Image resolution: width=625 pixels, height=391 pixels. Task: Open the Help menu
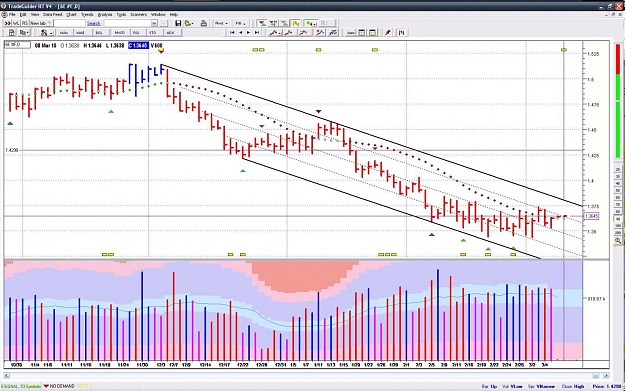[174, 14]
